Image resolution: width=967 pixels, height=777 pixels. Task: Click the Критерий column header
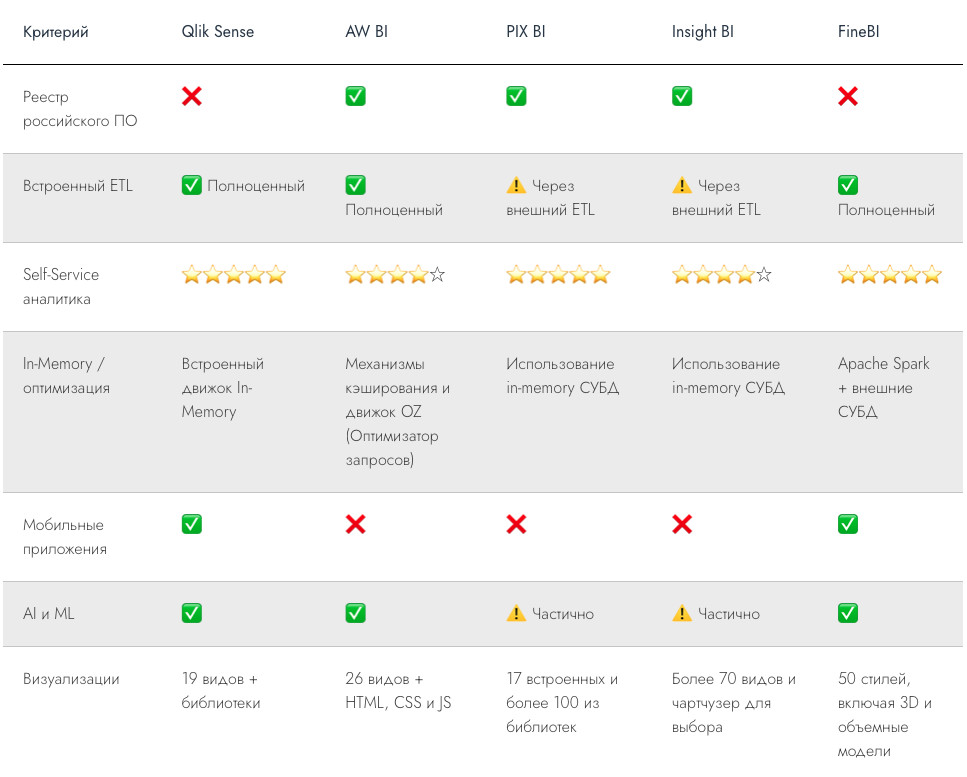coord(56,31)
